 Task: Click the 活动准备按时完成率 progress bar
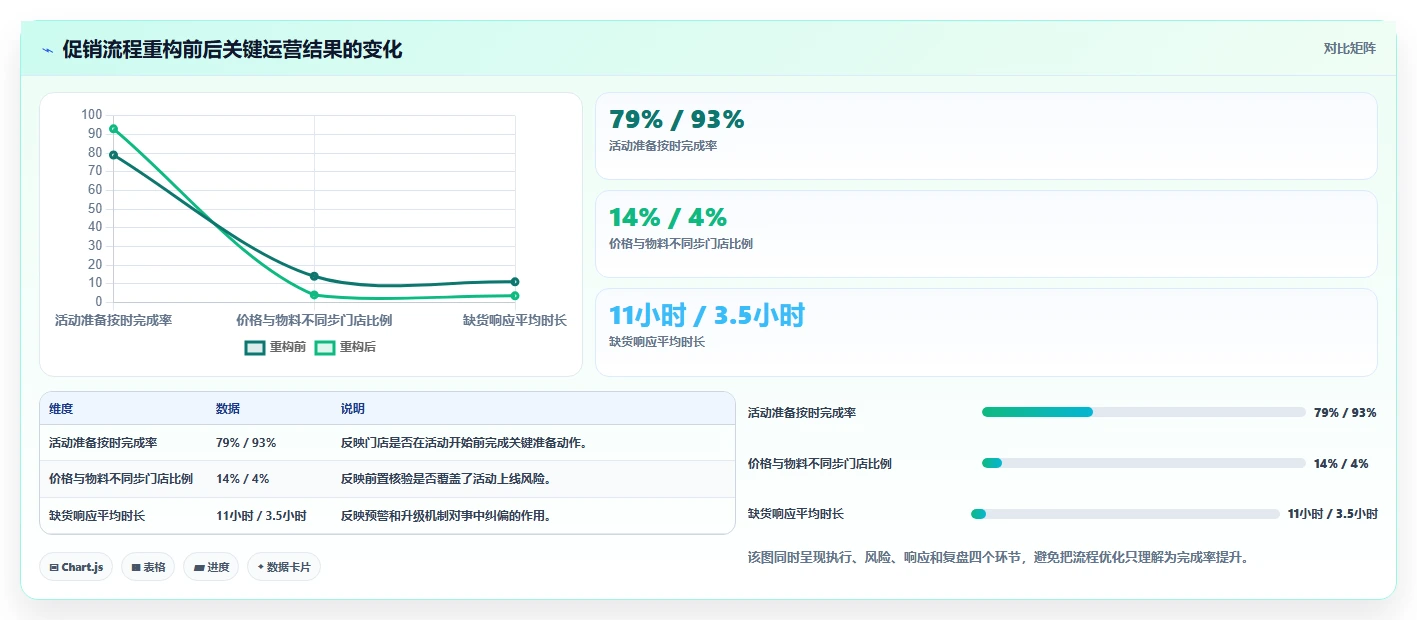pyautogui.click(x=1144, y=412)
